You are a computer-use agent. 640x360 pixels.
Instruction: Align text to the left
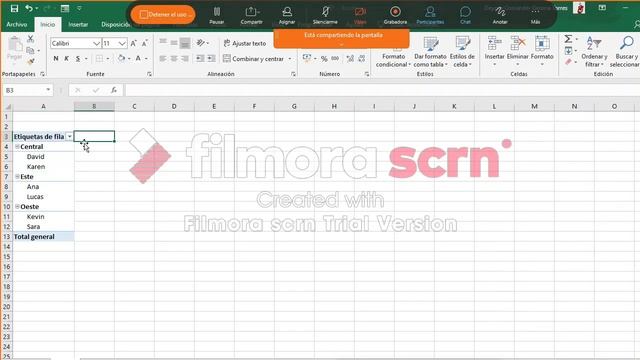[x=163, y=59]
